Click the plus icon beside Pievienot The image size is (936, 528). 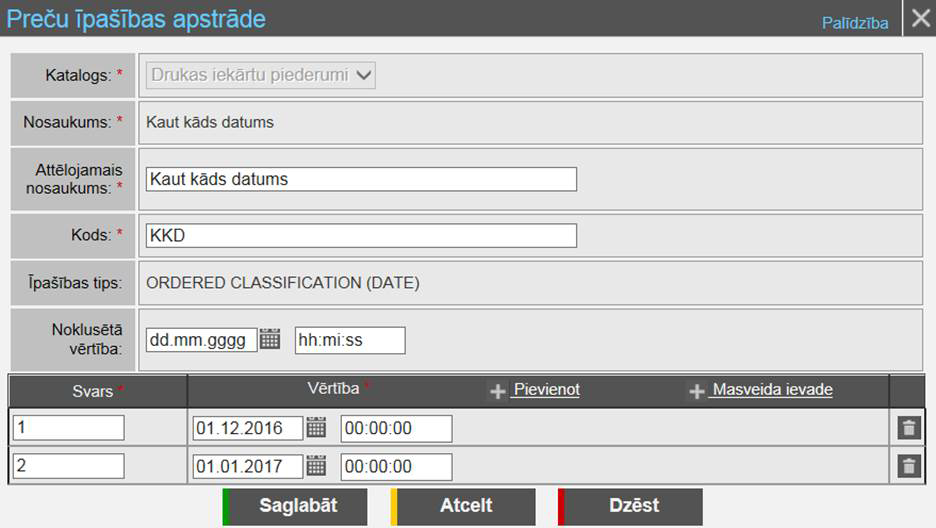(497, 391)
